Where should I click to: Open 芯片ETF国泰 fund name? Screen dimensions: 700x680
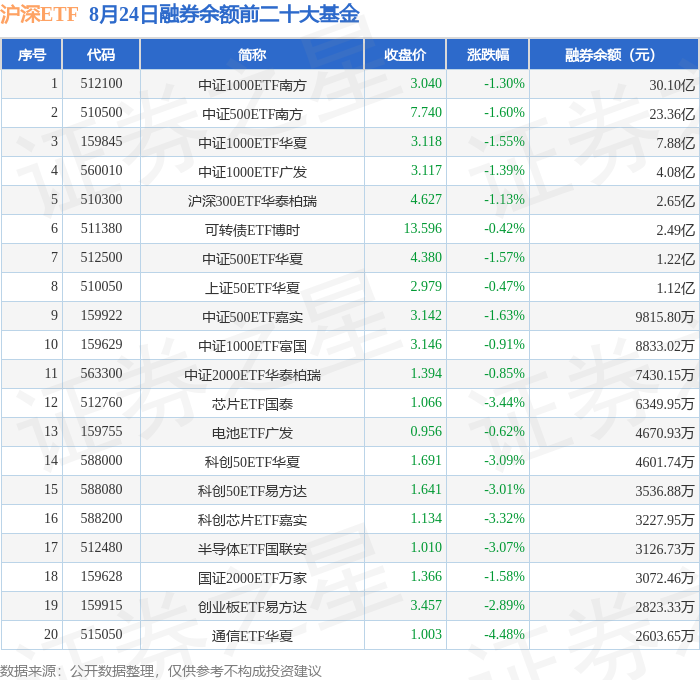[x=252, y=405]
